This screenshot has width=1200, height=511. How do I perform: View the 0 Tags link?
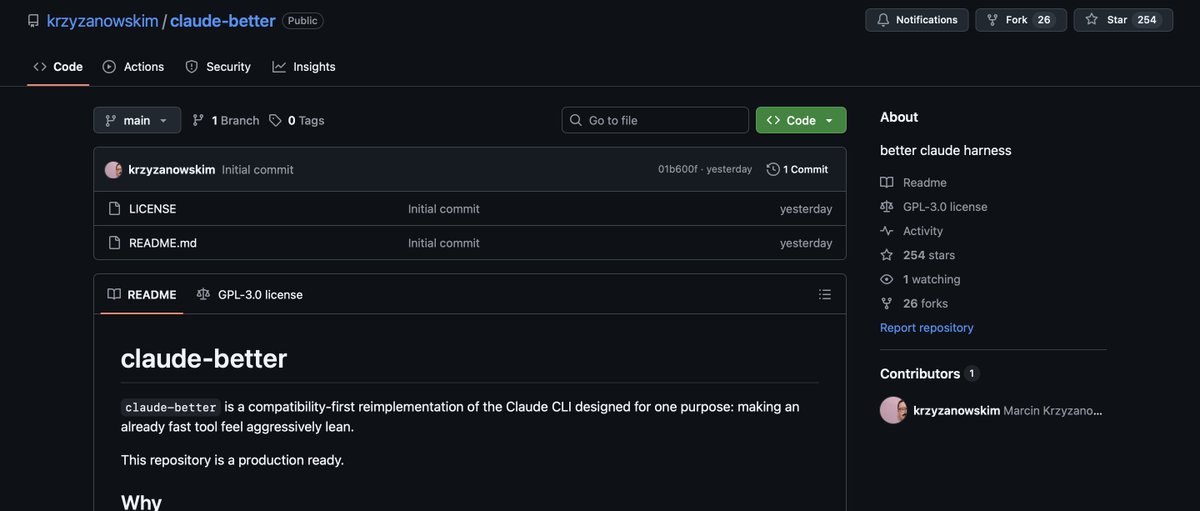297,120
